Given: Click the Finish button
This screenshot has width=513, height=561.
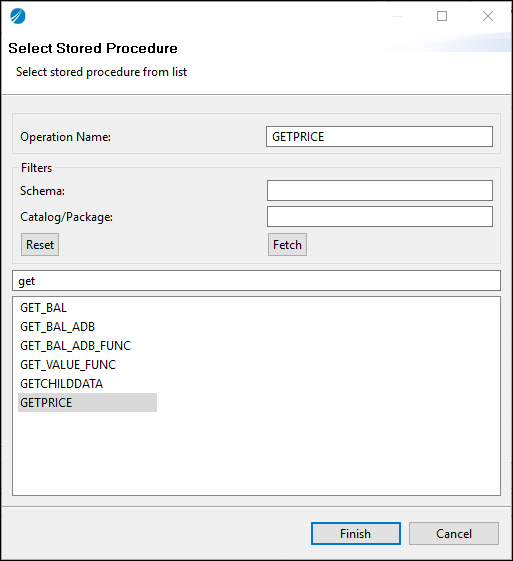Looking at the screenshot, I should click(356, 533).
